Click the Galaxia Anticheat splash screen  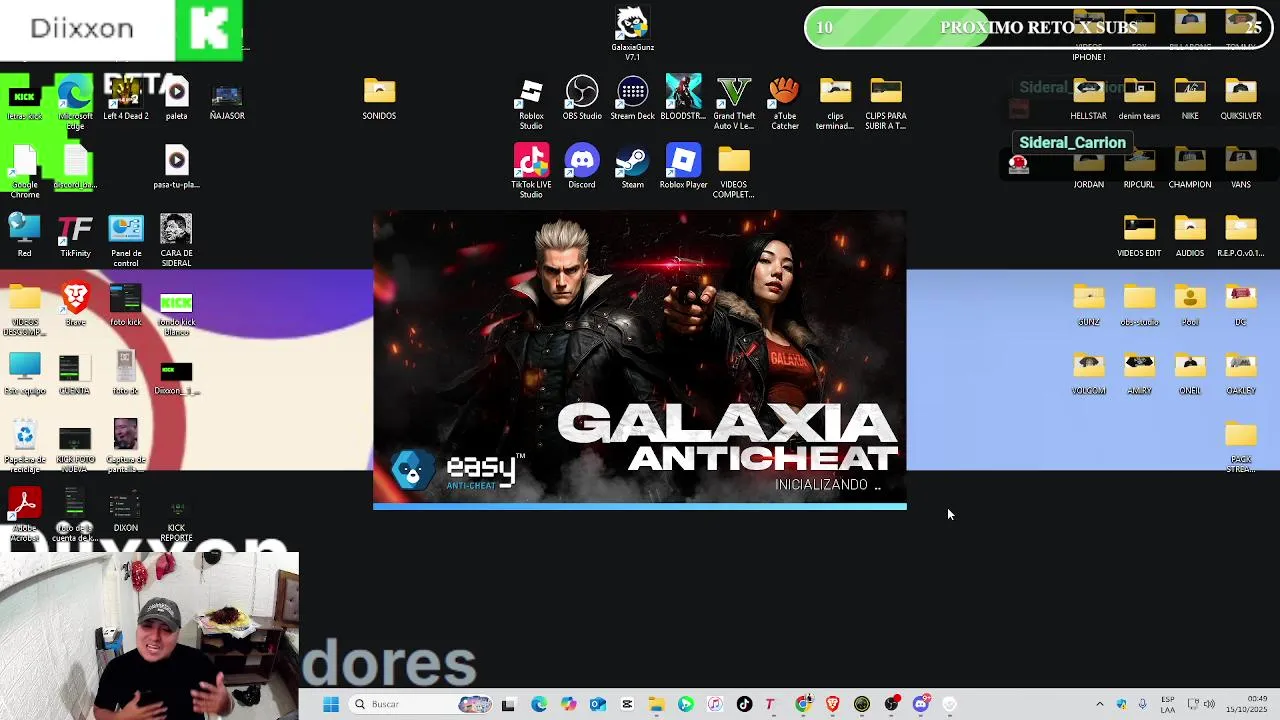640,360
